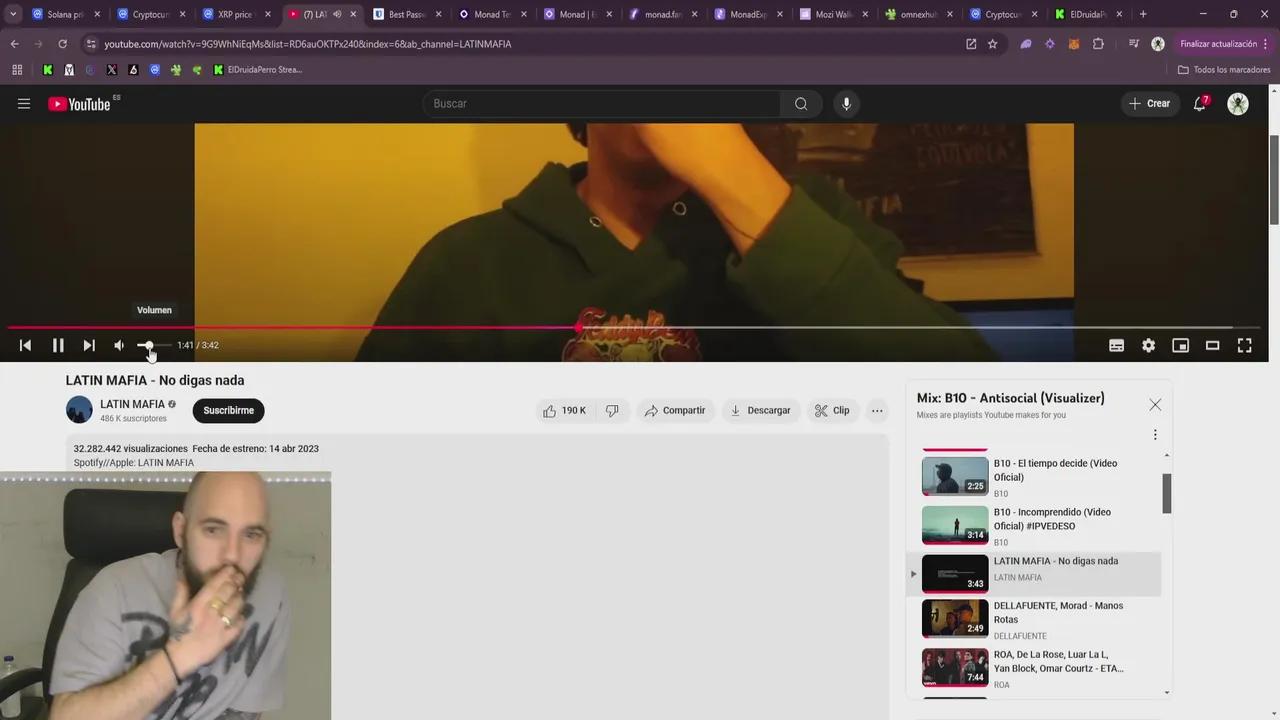Open the LATIN MAFIA channel name link

tap(132, 404)
